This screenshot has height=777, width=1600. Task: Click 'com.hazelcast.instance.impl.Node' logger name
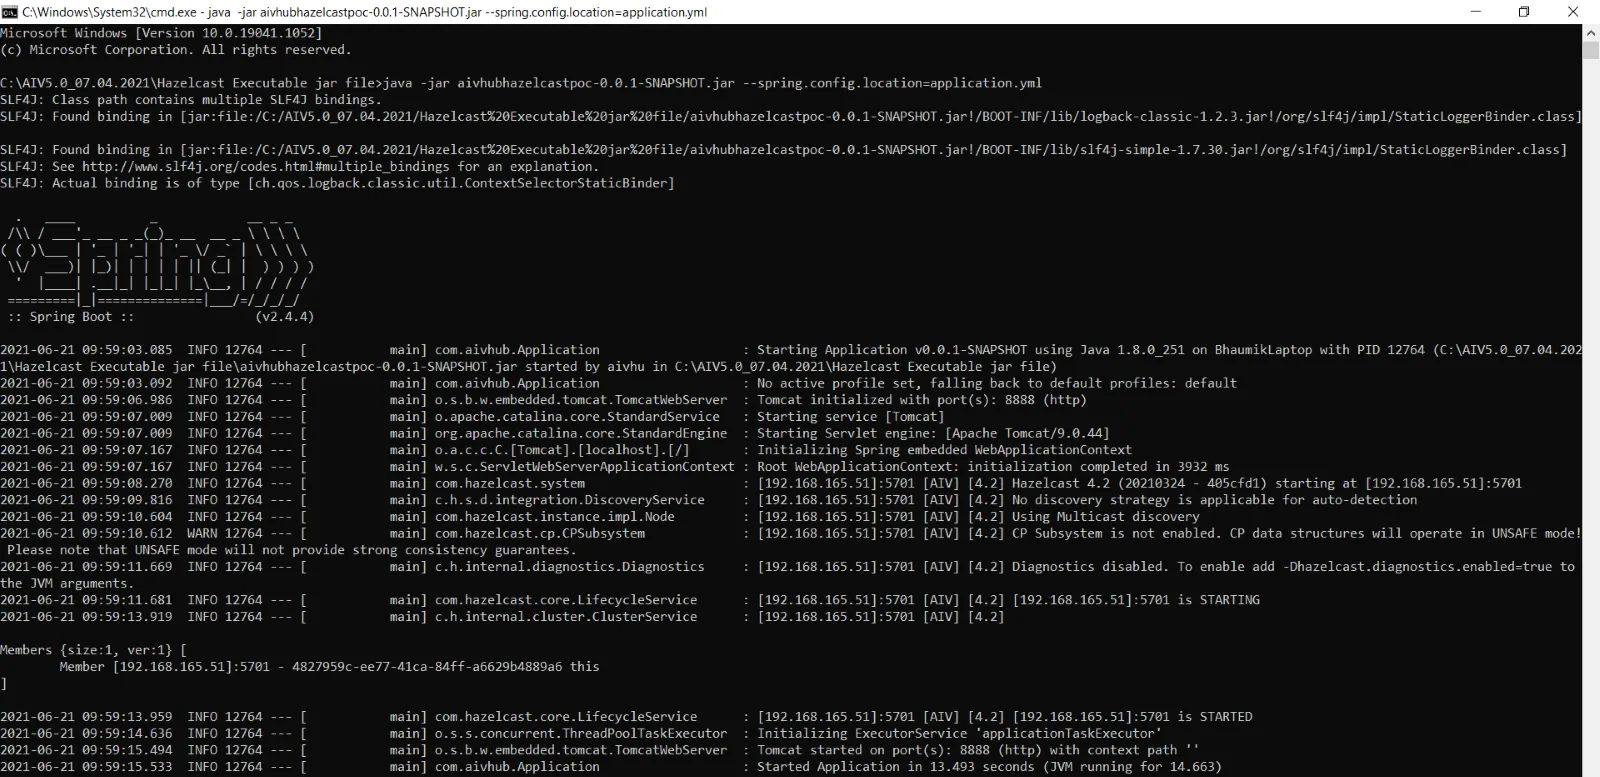[554, 517]
